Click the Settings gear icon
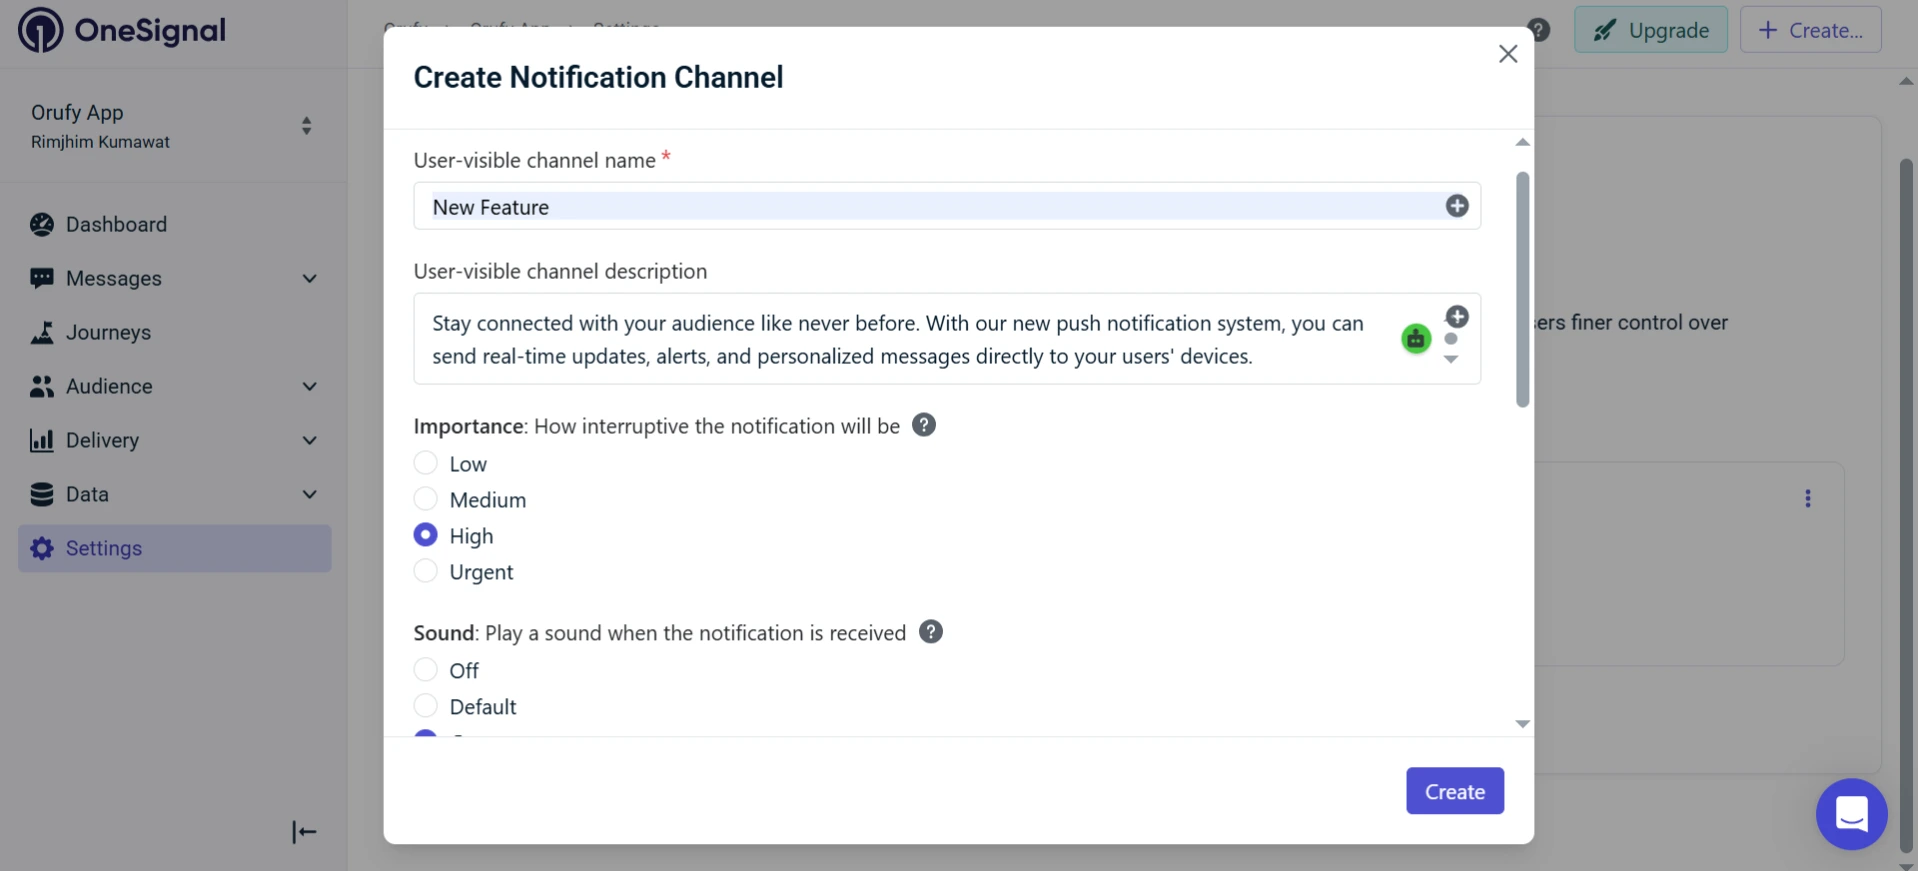Image resolution: width=1918 pixels, height=871 pixels. pos(42,548)
